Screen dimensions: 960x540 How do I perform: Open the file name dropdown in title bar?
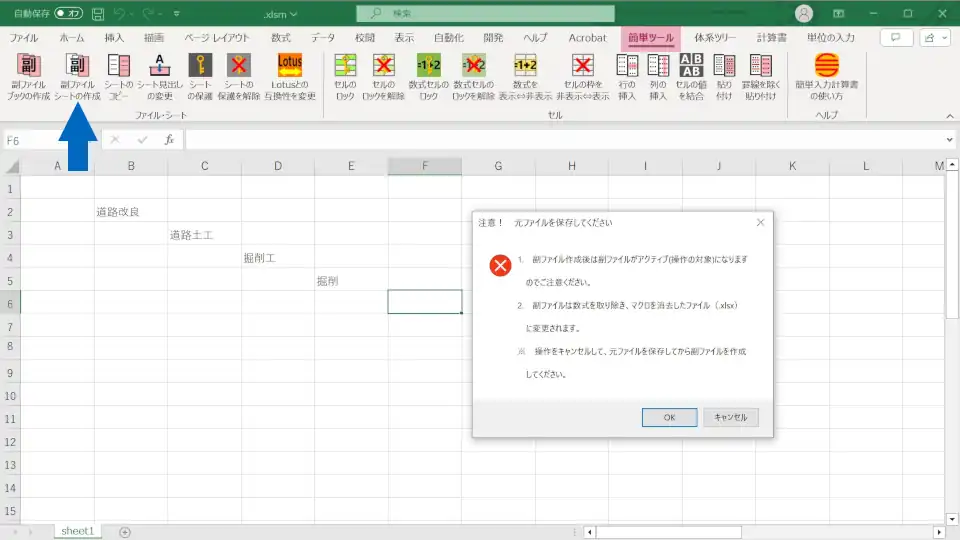click(294, 14)
